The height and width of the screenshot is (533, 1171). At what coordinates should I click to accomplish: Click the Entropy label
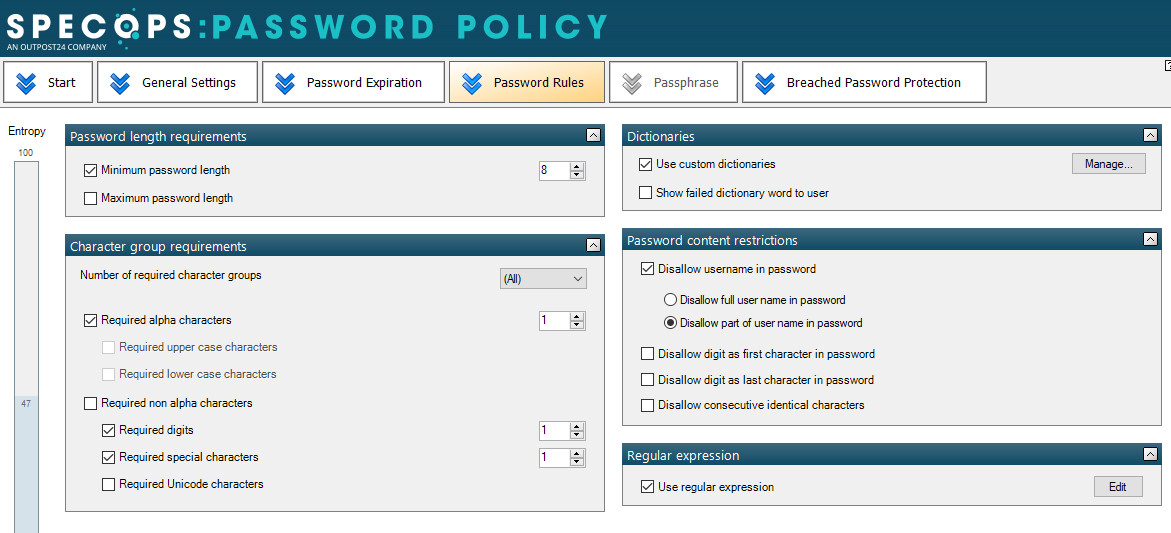pos(27,131)
